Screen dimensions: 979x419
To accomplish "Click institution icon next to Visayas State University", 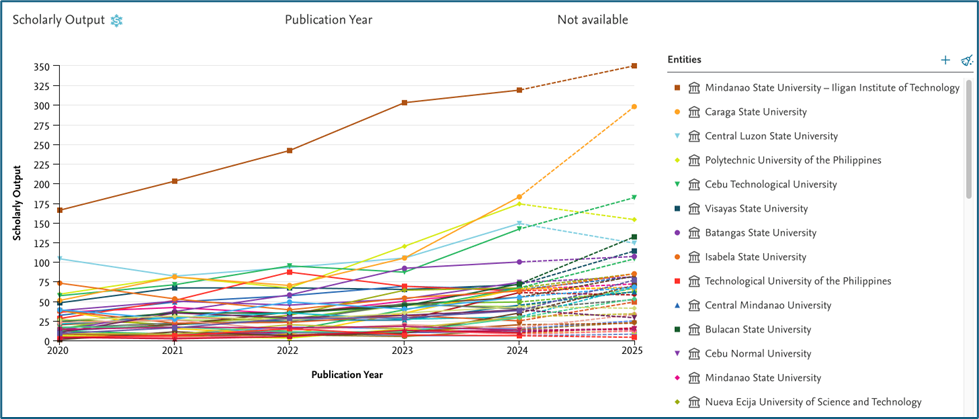I will [x=694, y=209].
